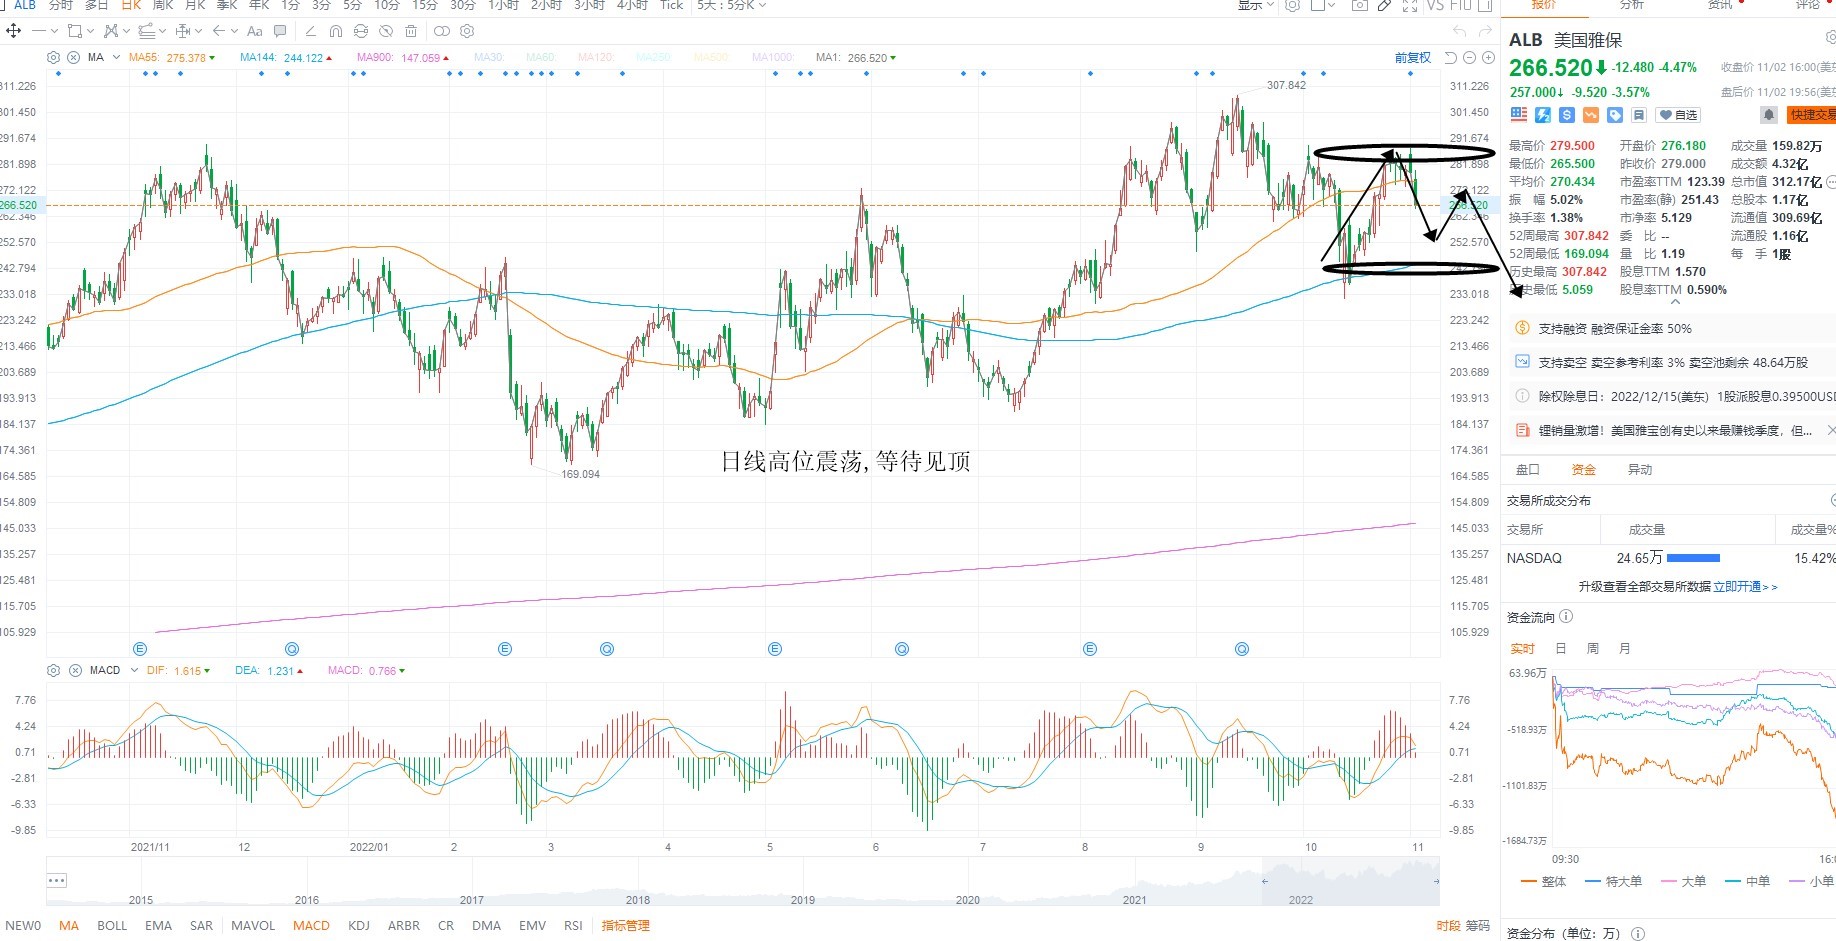
Task: Switch to 月K monthly chart
Action: 196,5
